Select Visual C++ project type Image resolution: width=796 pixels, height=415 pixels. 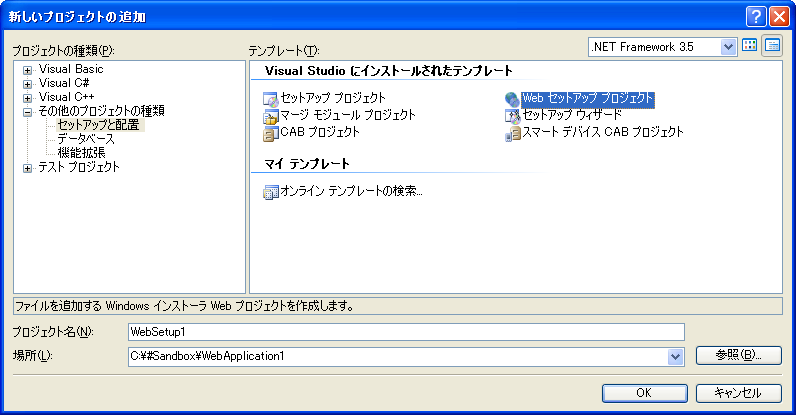pos(67,97)
